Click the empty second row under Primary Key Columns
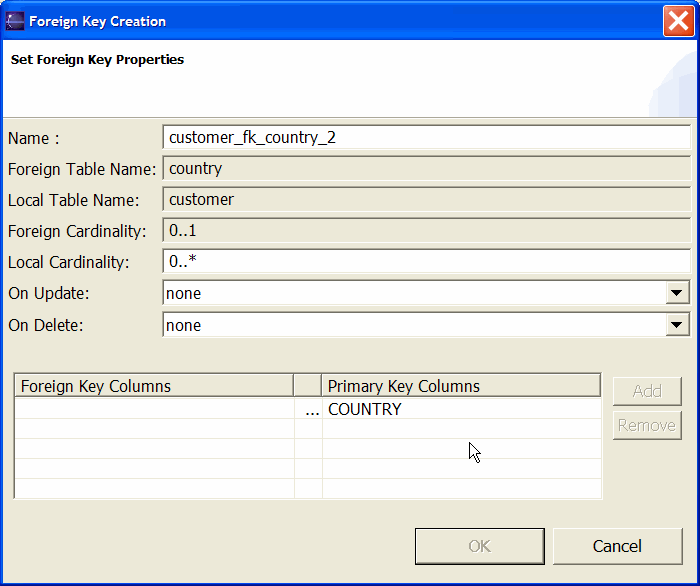The width and height of the screenshot is (700, 586). [x=461, y=429]
